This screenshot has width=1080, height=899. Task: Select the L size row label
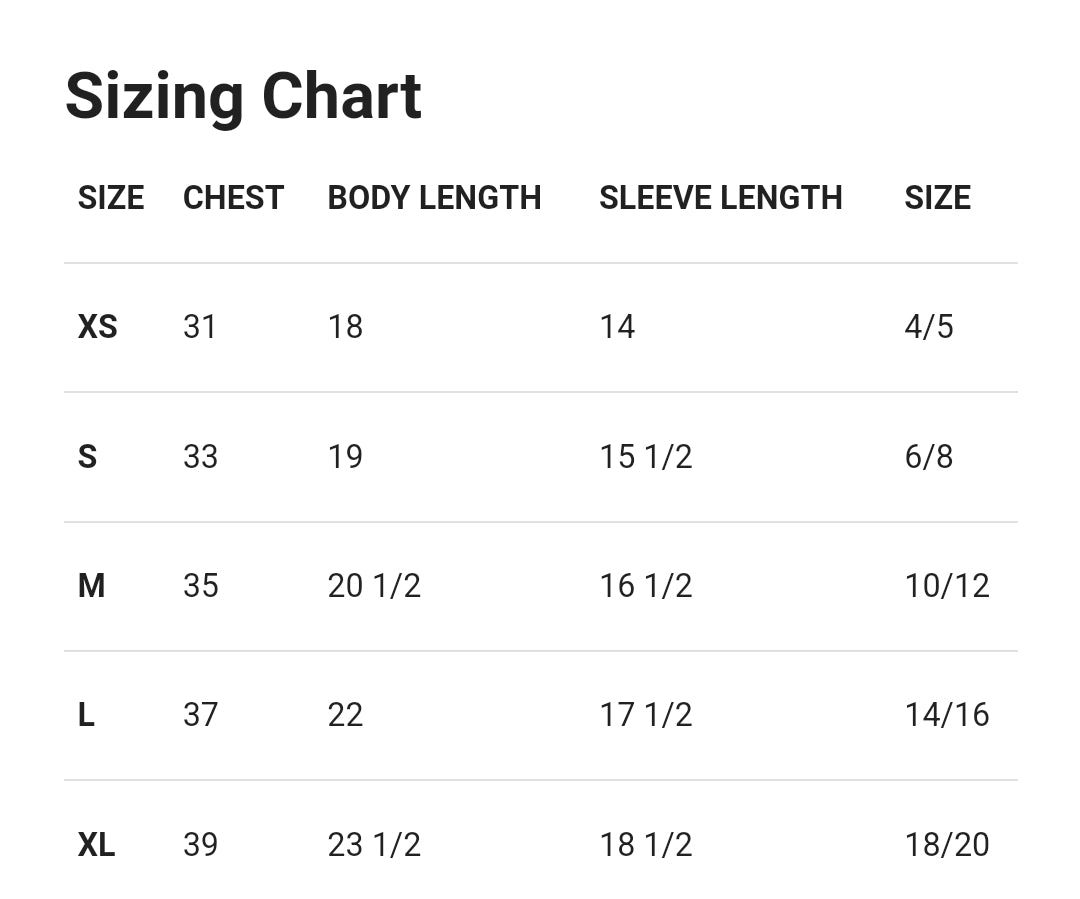click(x=86, y=715)
